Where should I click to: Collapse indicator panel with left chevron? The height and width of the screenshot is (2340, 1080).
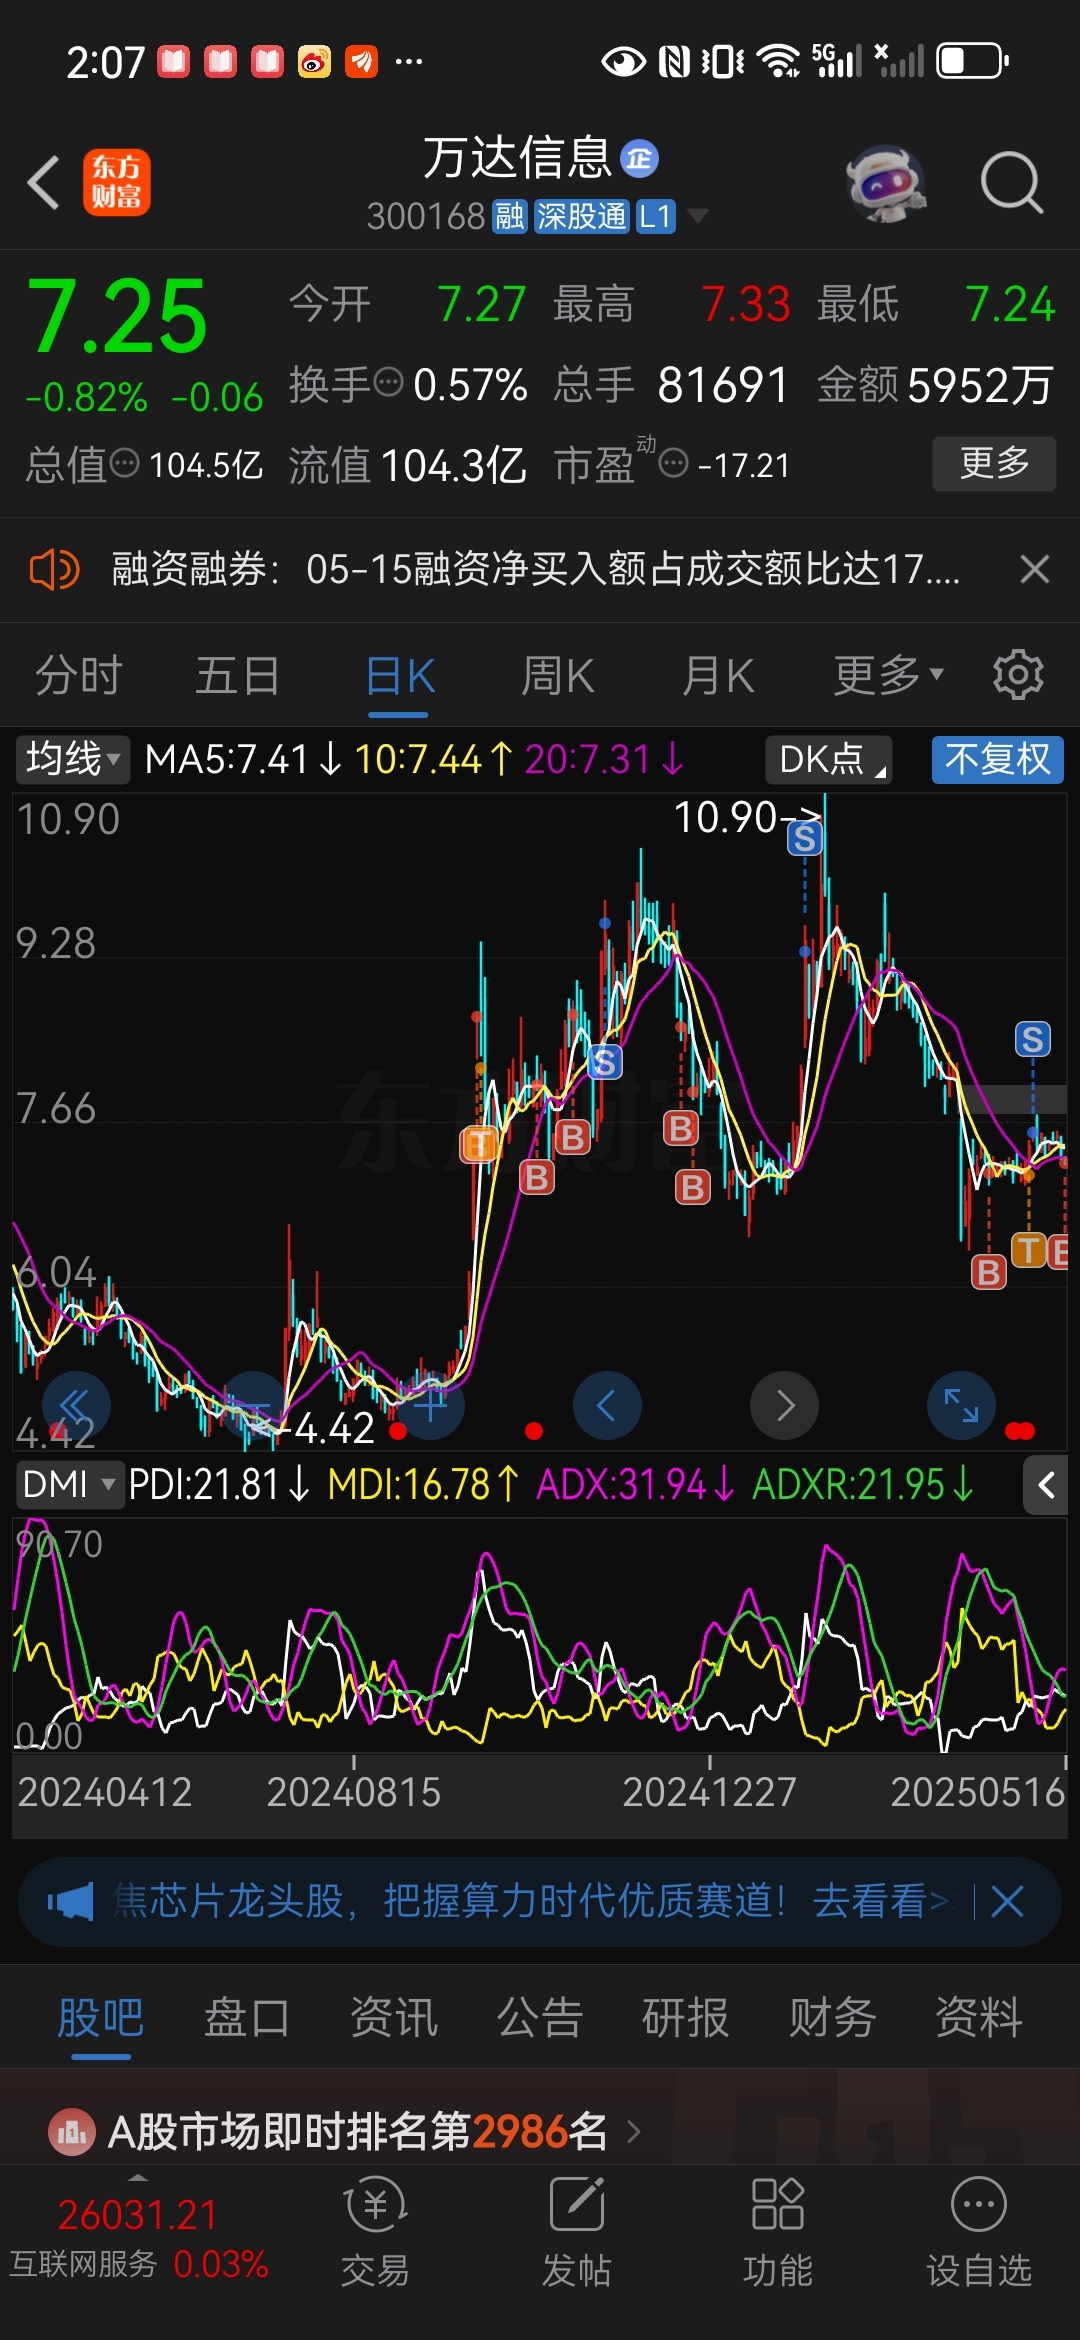(x=1046, y=1485)
